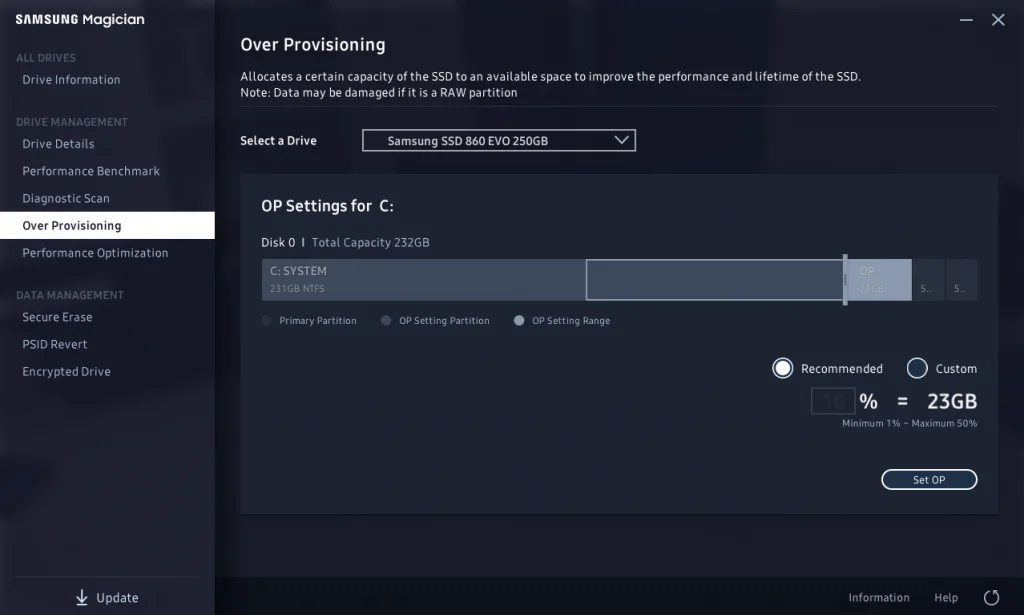Select the Recommended radio button

tap(782, 368)
